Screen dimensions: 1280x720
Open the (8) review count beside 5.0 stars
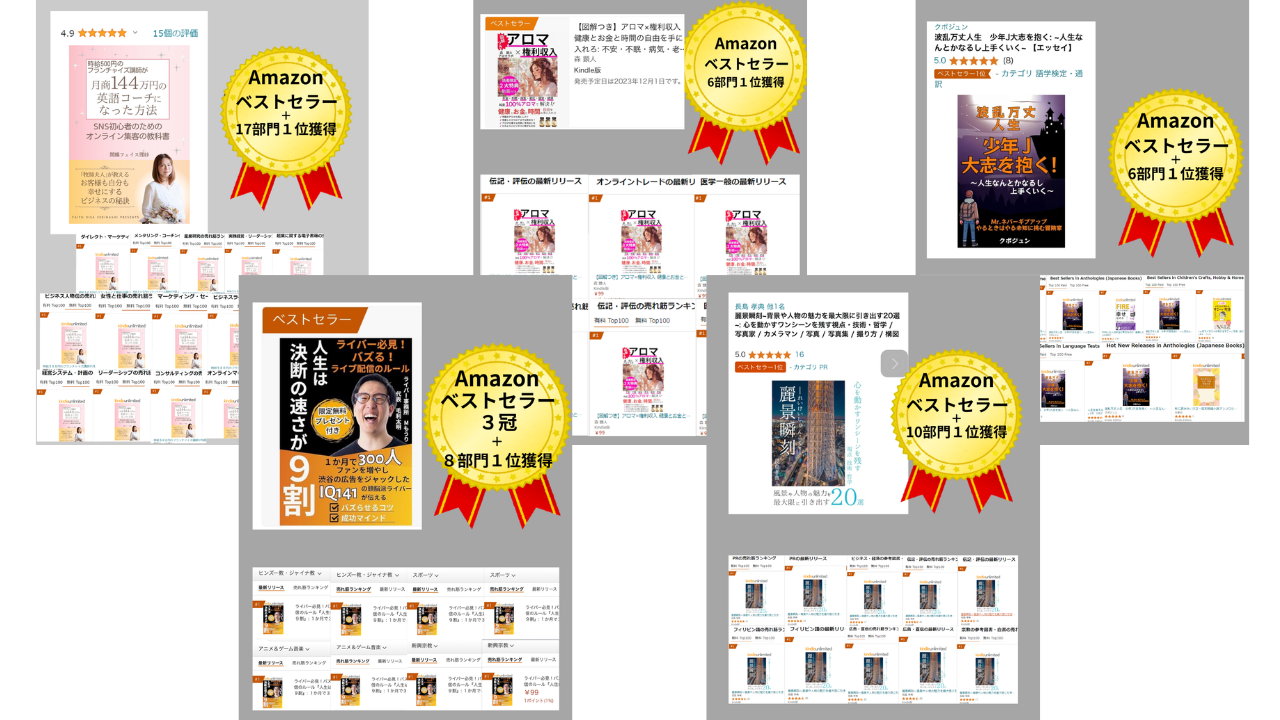click(x=1008, y=60)
